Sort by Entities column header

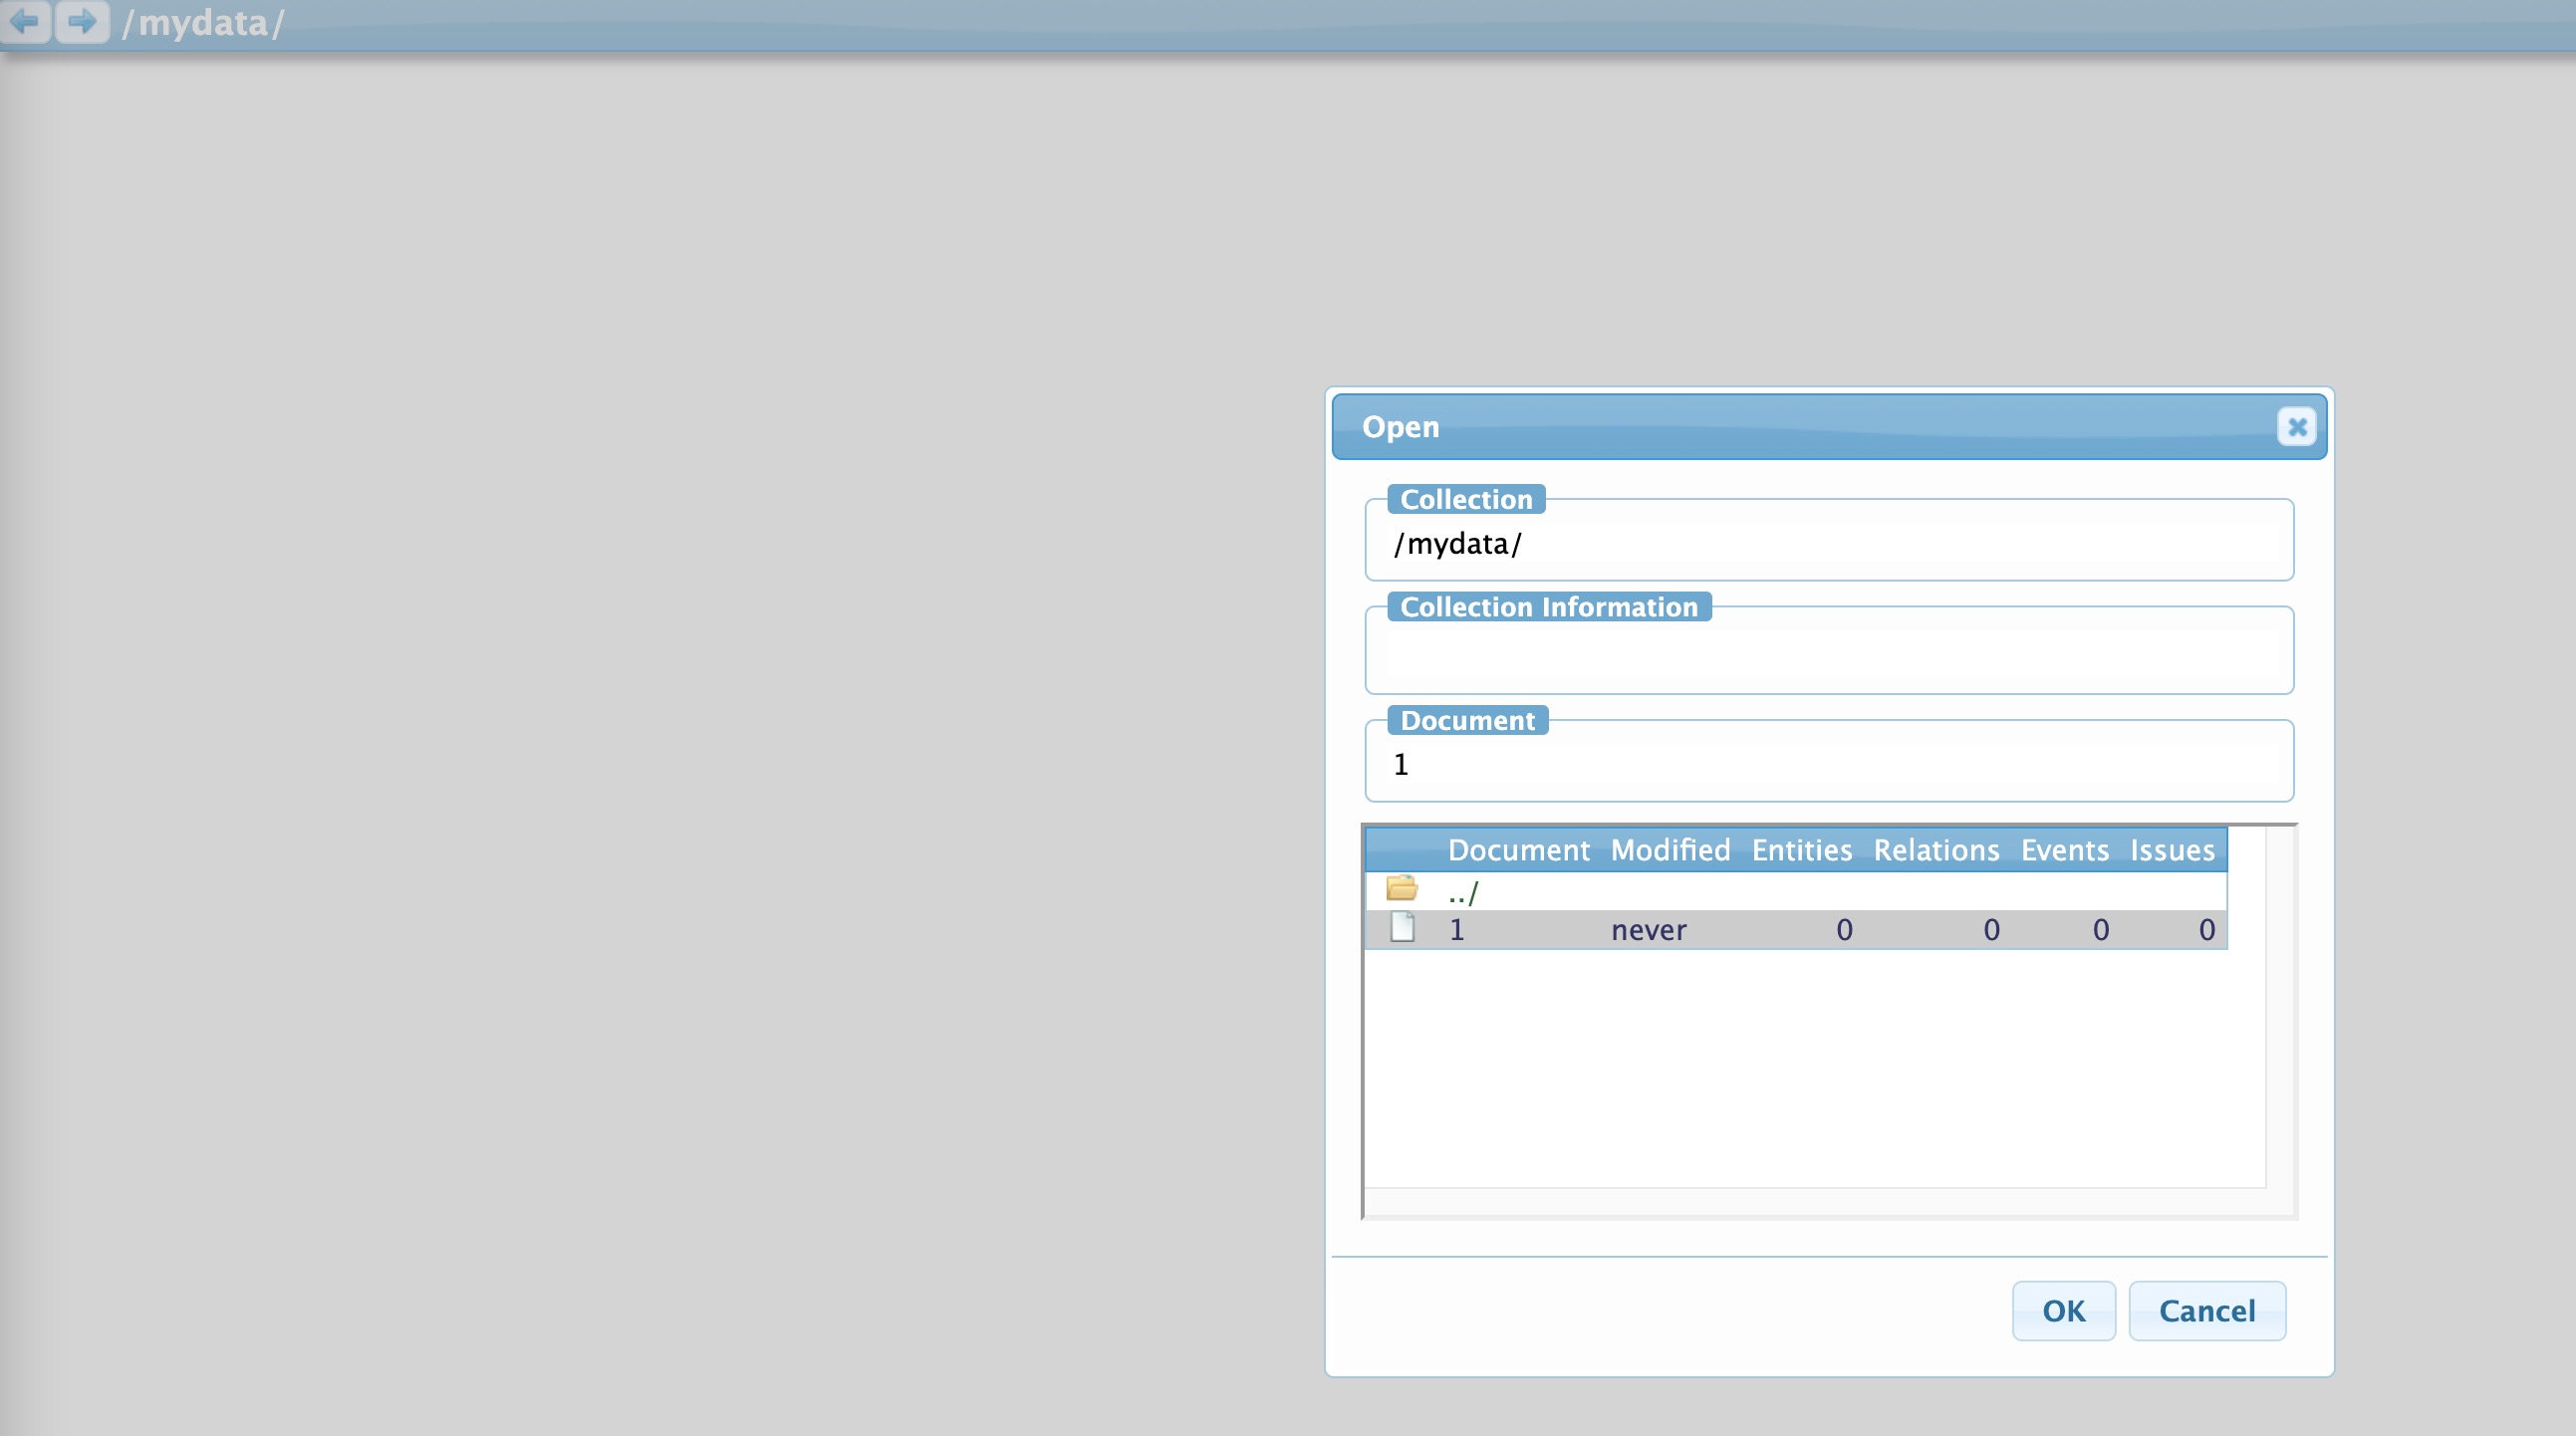[1801, 850]
